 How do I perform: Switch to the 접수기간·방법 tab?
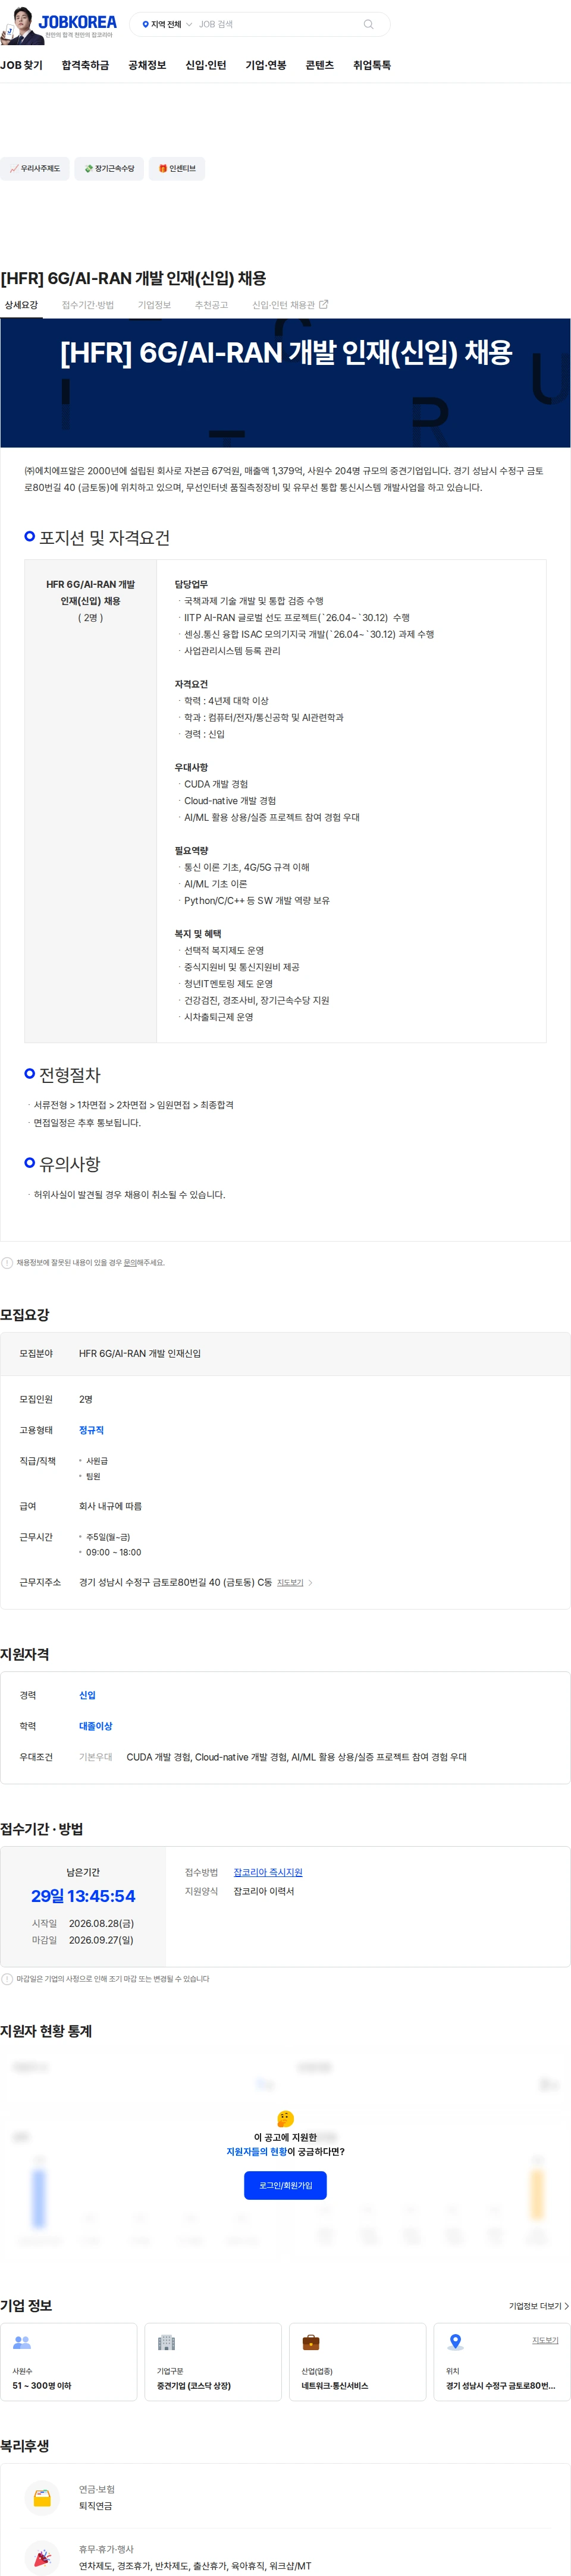point(88,305)
